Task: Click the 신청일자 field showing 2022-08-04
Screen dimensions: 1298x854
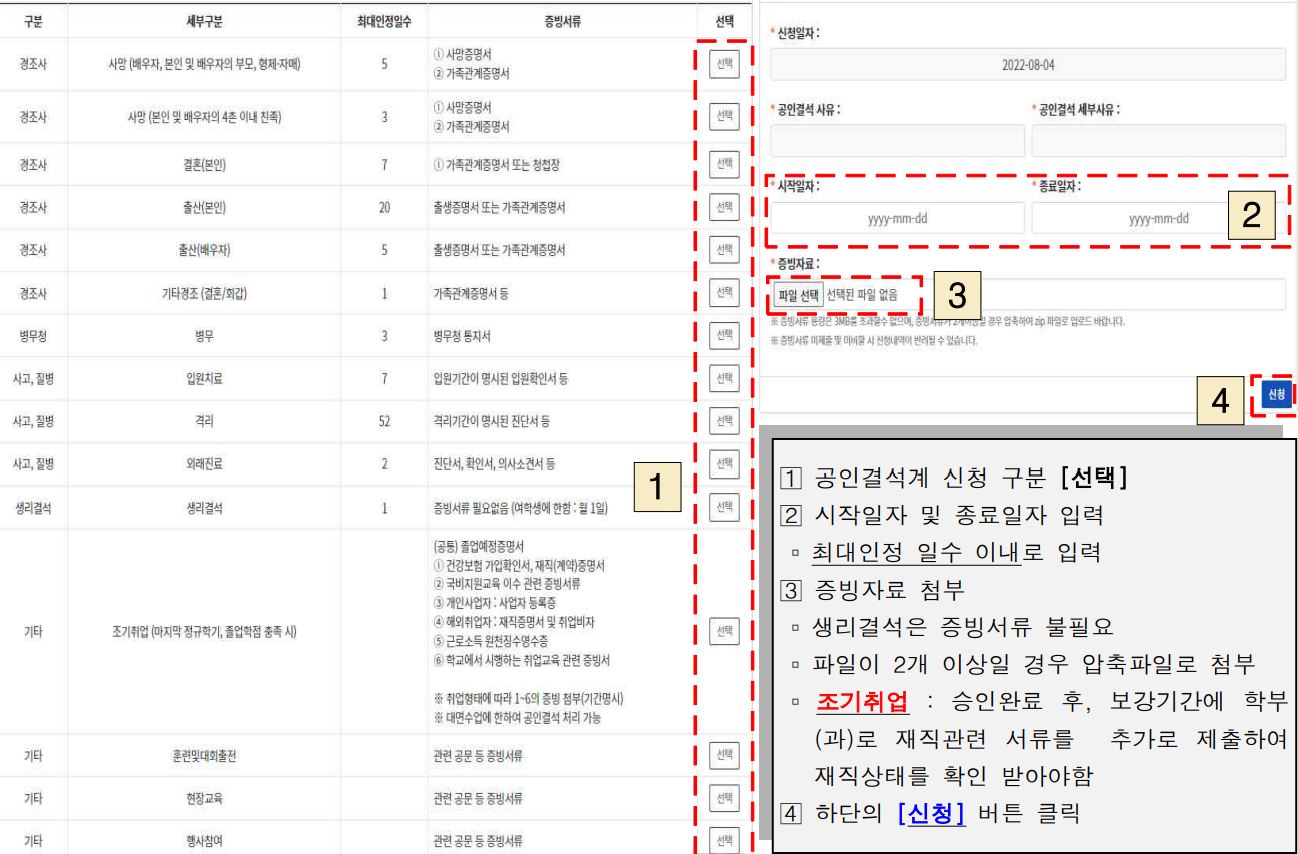Action: coord(1027,64)
